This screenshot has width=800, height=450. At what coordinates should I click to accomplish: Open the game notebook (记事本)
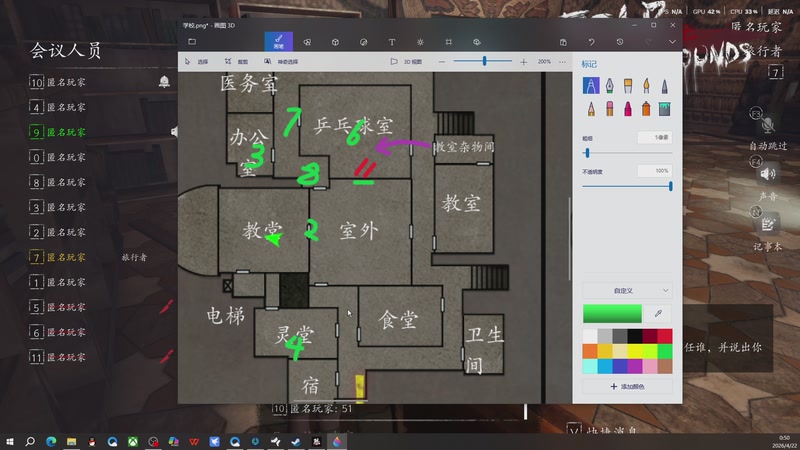[x=767, y=224]
